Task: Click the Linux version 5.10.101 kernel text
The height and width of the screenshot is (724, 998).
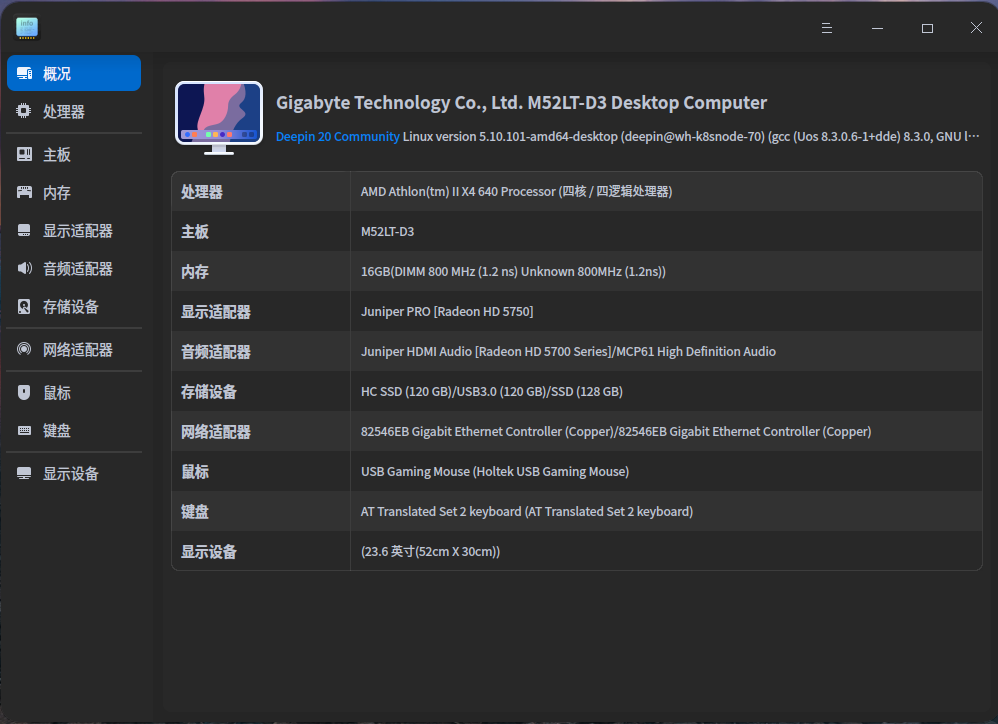Action: [691, 137]
